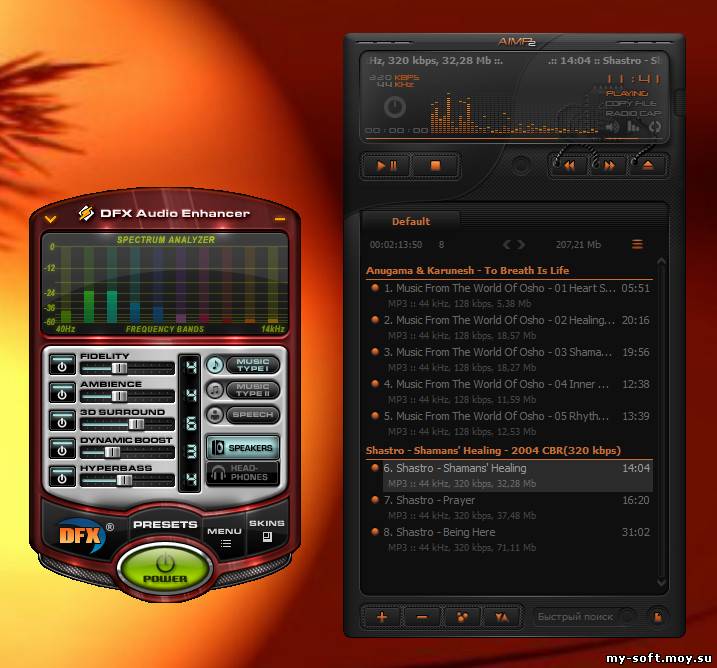Select Music Type II mode
Screen dimensions: 717x668
[243, 390]
